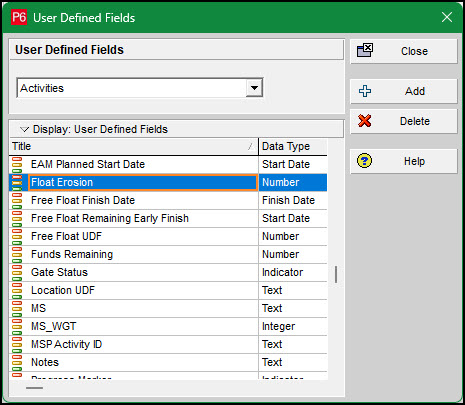Click the row icon beside Notes

tap(17, 362)
